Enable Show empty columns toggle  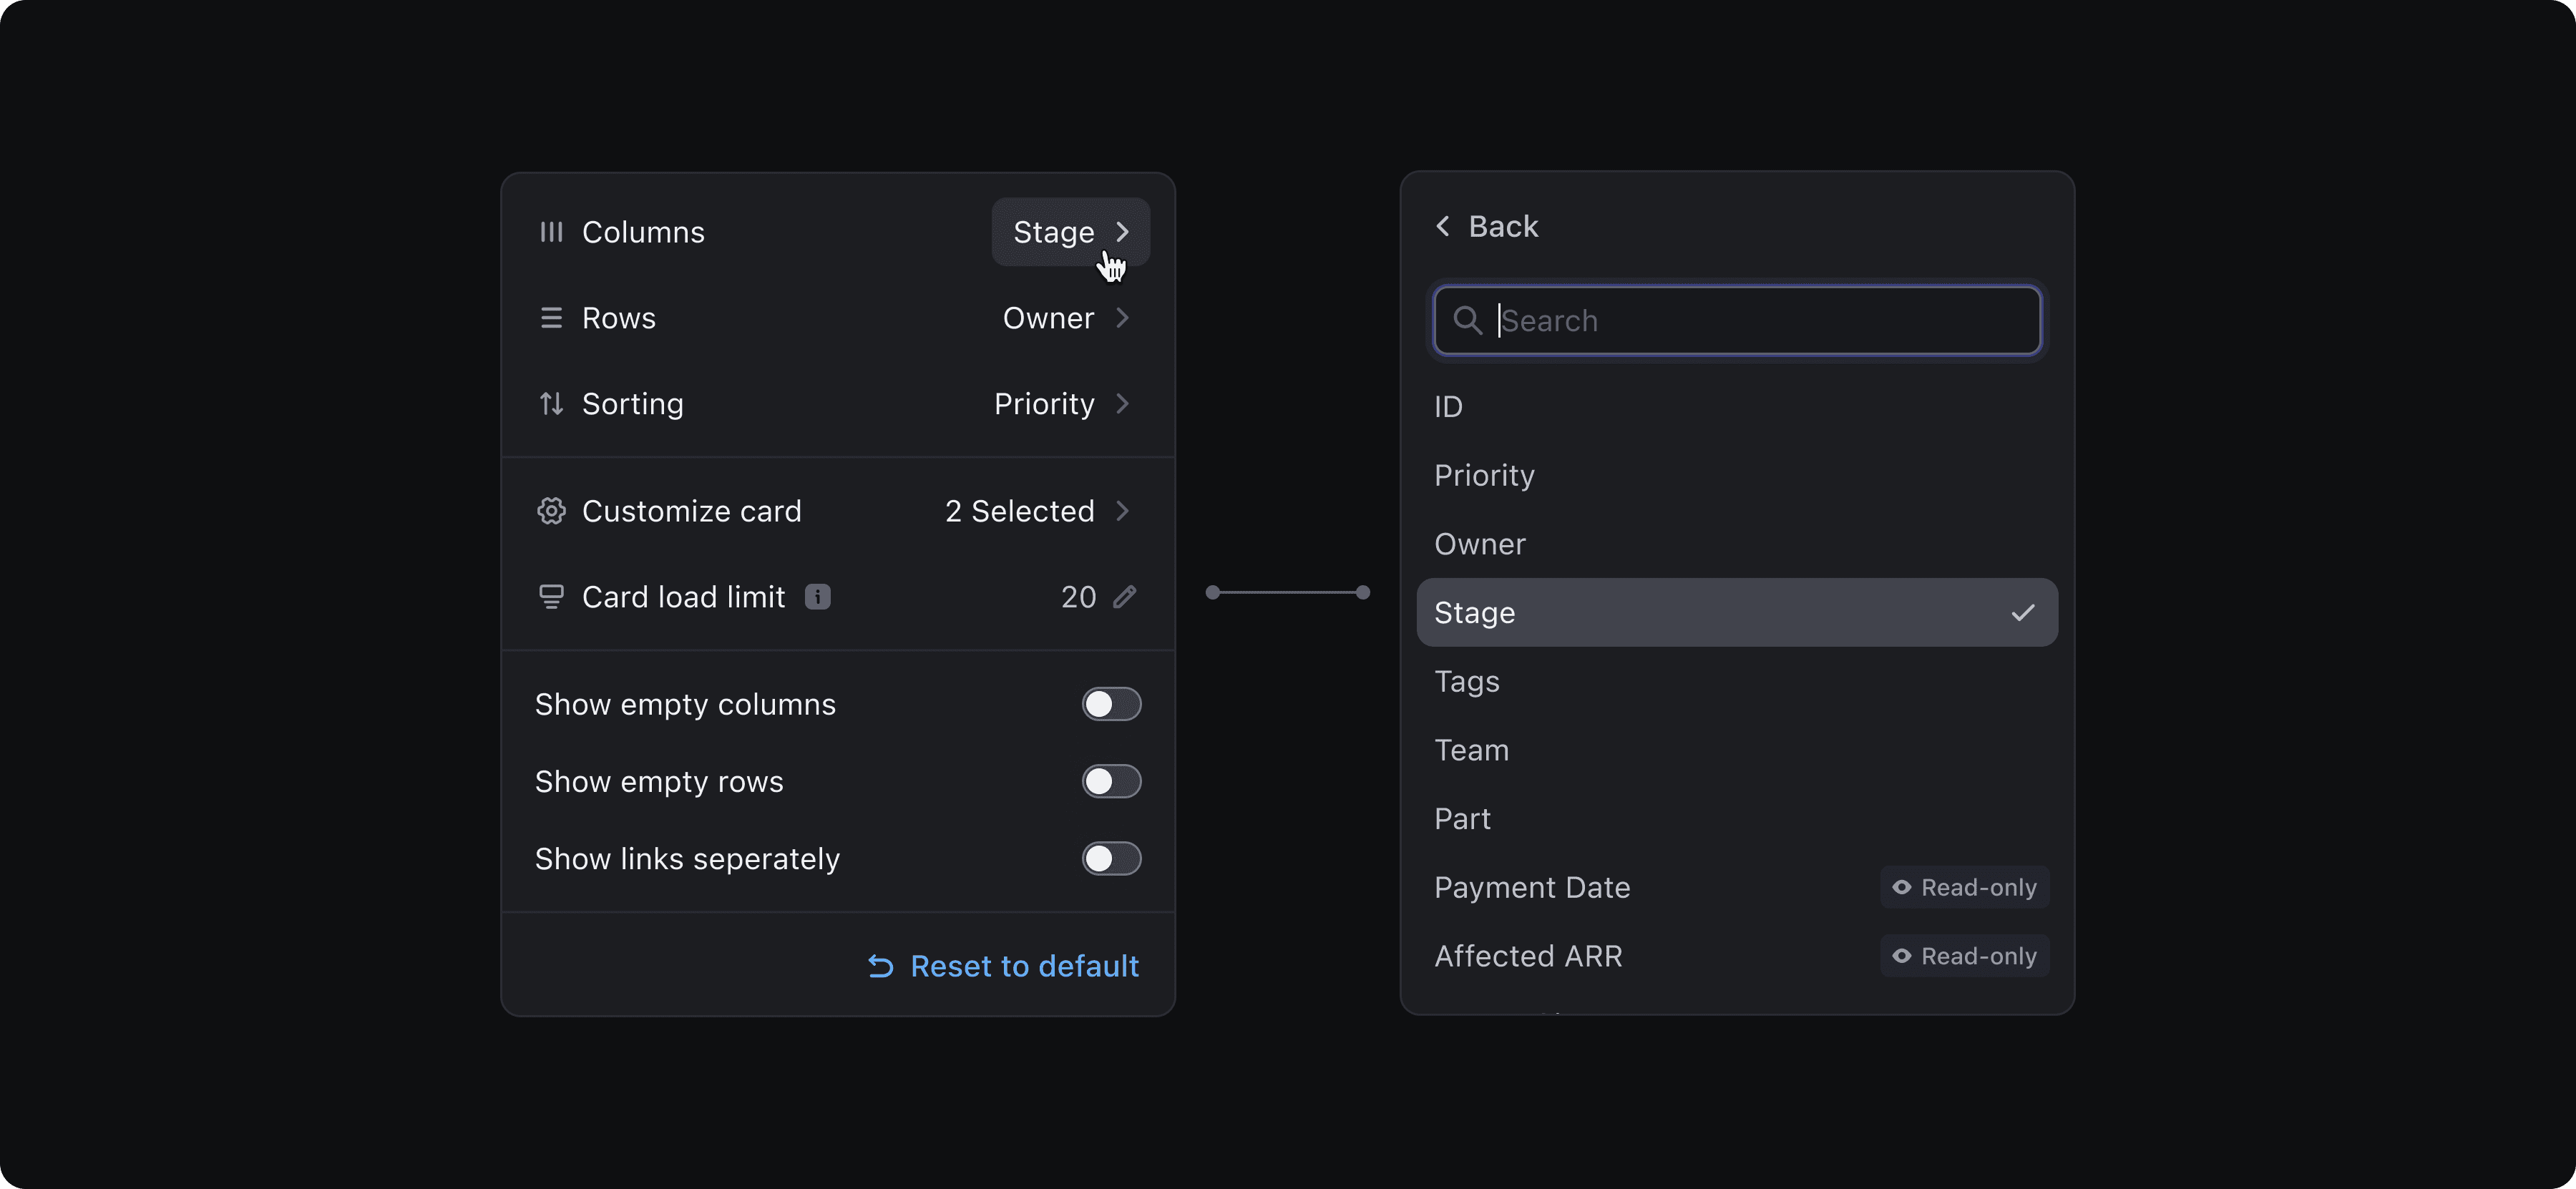coord(1111,704)
